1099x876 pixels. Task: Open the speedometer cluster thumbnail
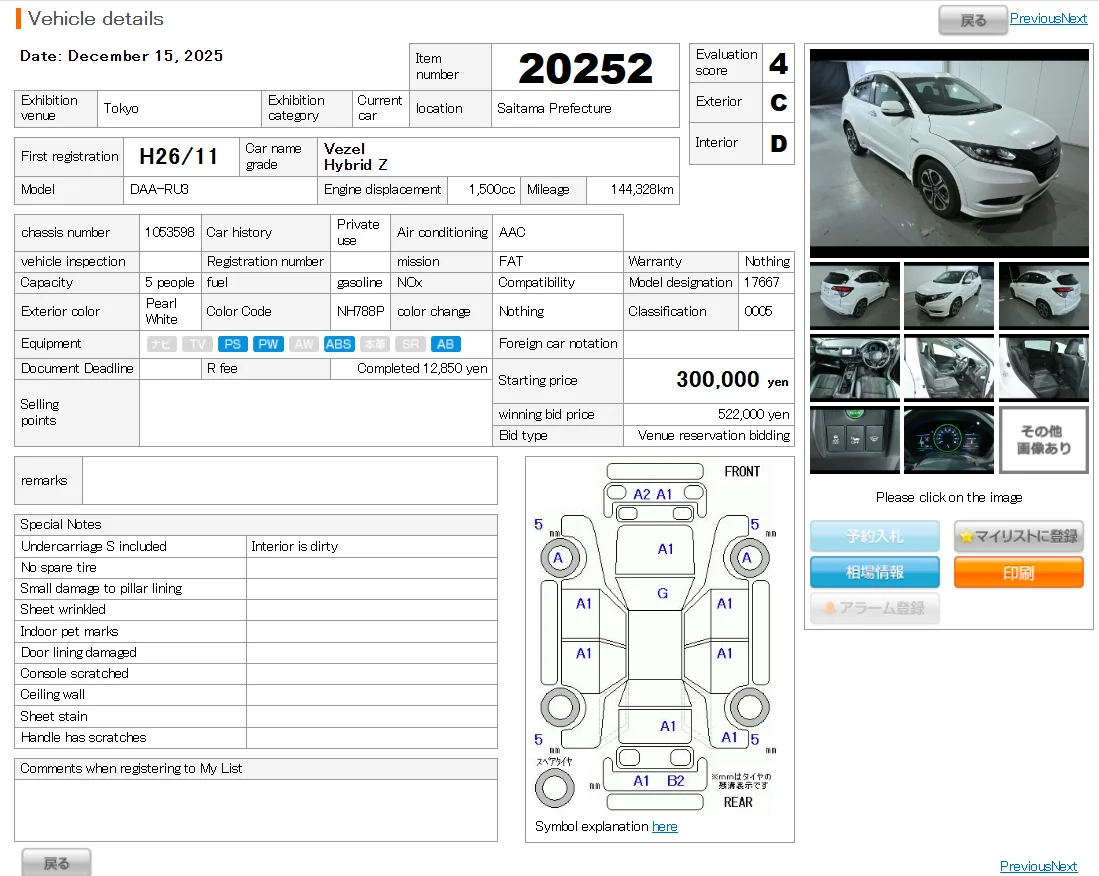[x=948, y=439]
